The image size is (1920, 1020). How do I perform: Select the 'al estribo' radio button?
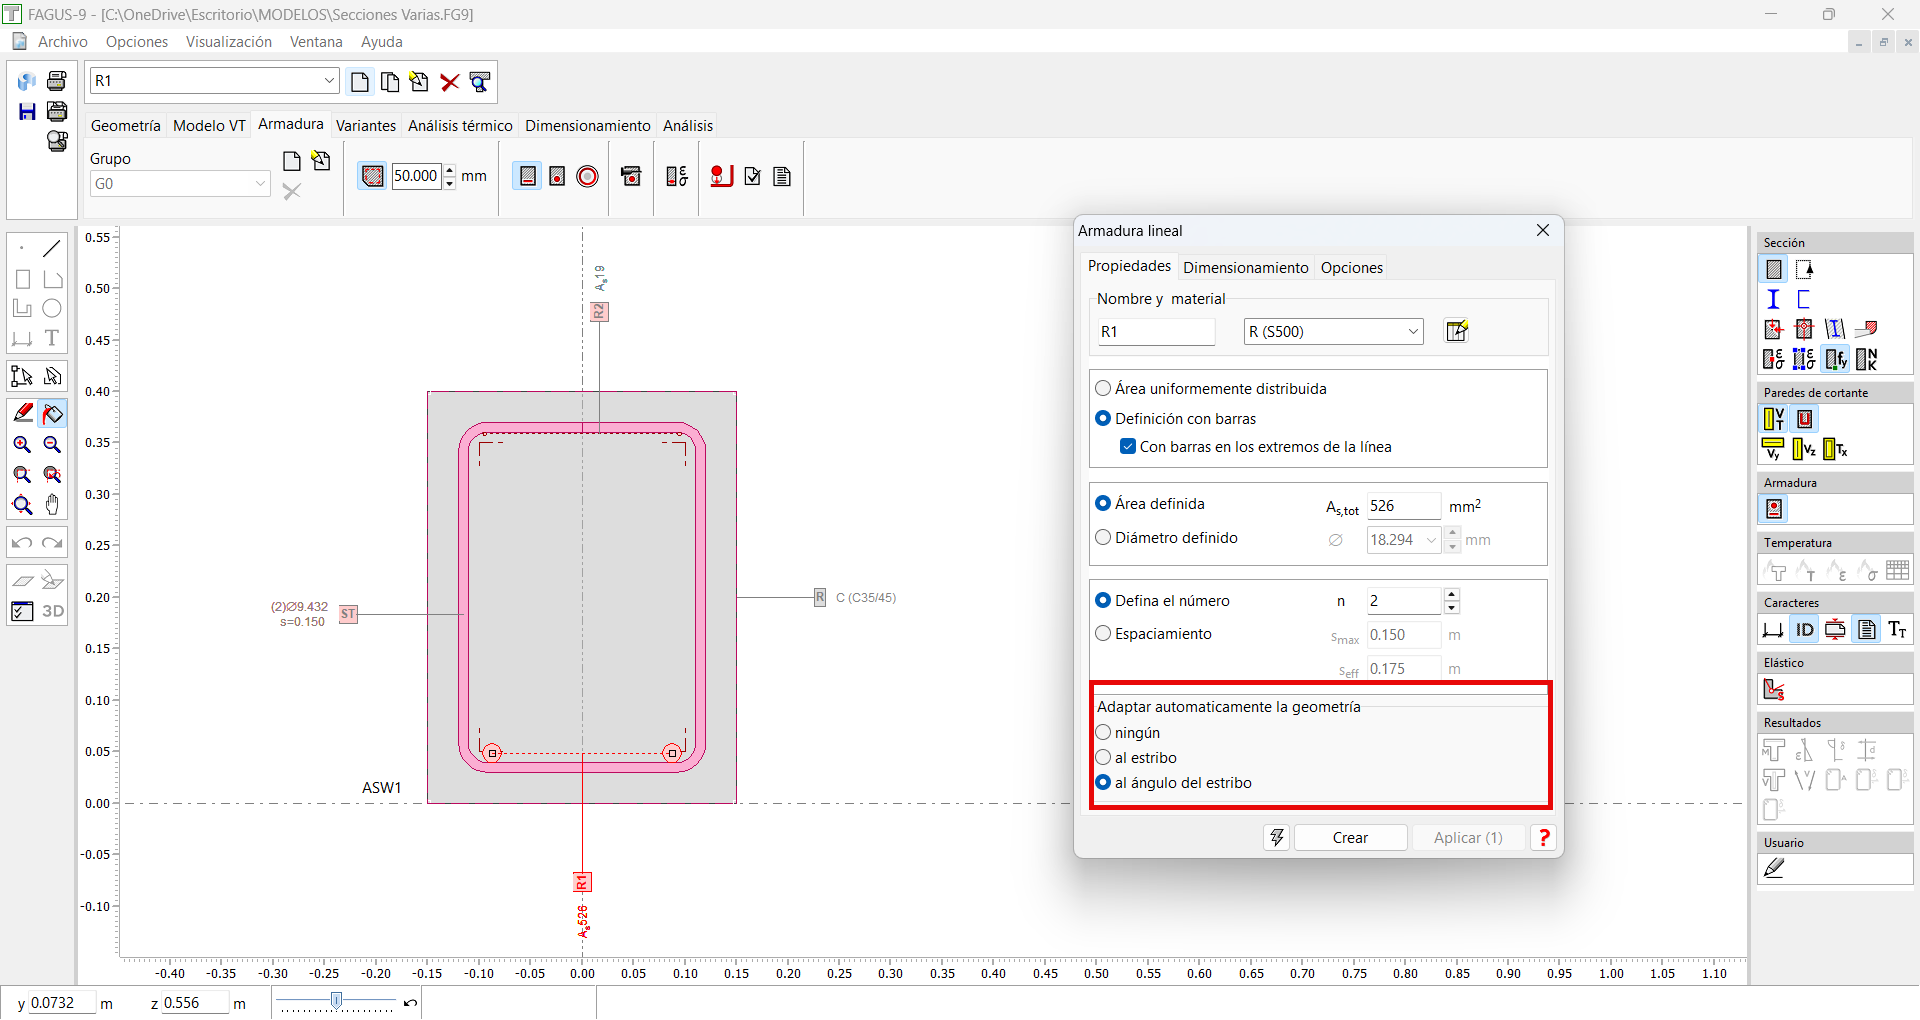[x=1104, y=758]
